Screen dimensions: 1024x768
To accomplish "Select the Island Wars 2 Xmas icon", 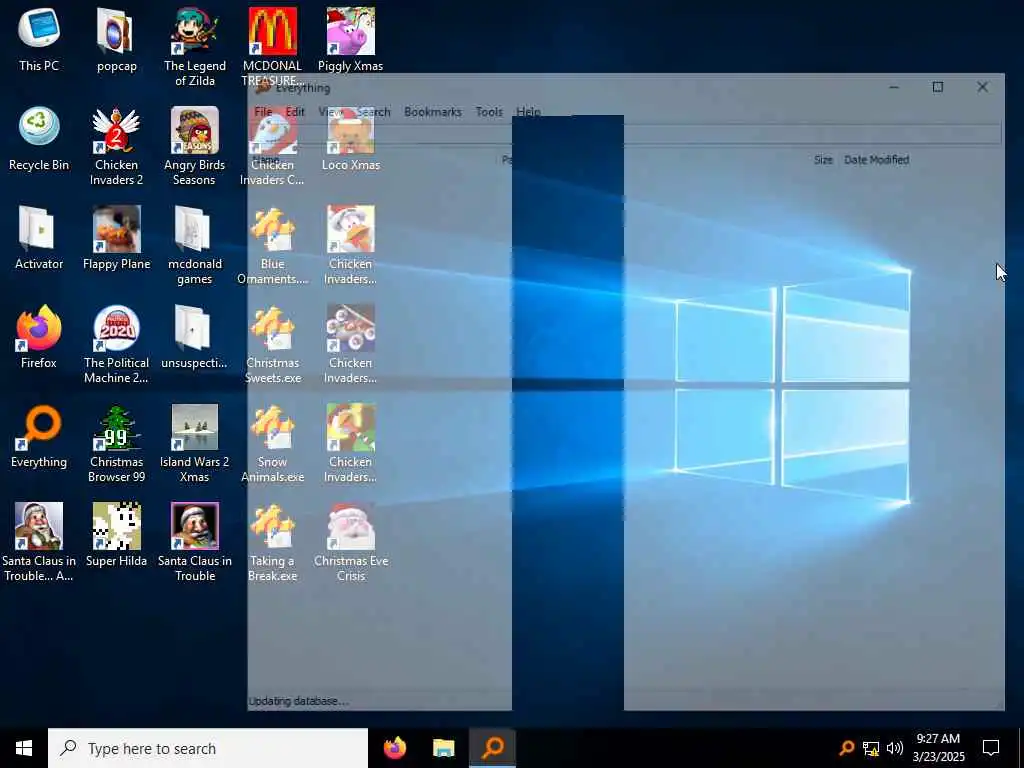I will [x=195, y=443].
